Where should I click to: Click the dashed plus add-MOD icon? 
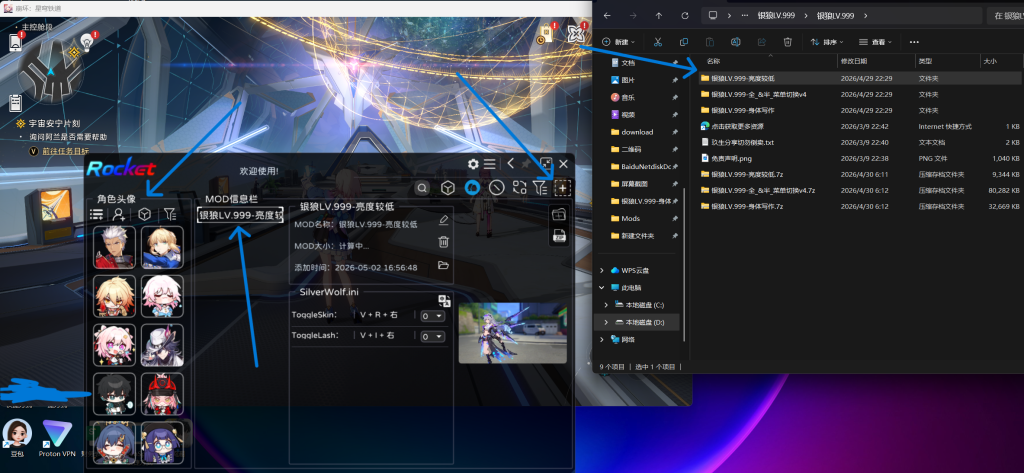click(562, 188)
